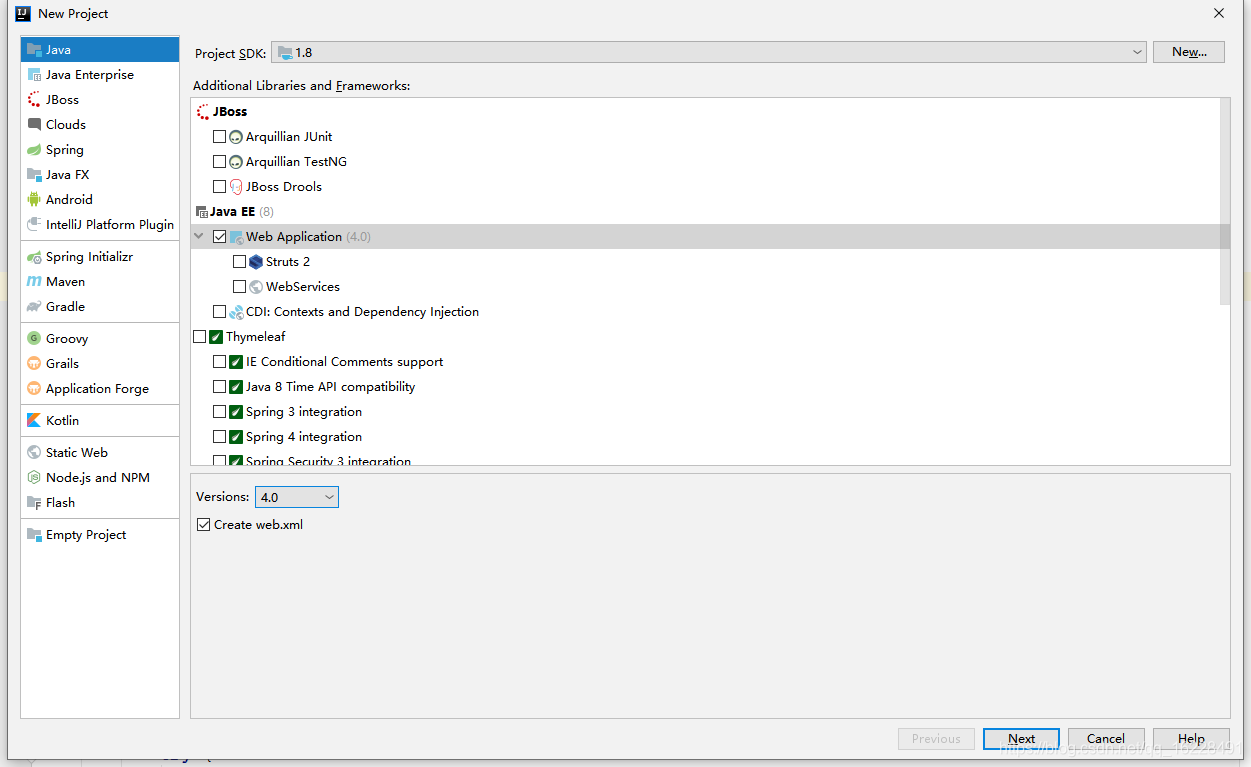Check the Spring 4 integration checkbox

pyautogui.click(x=219, y=436)
